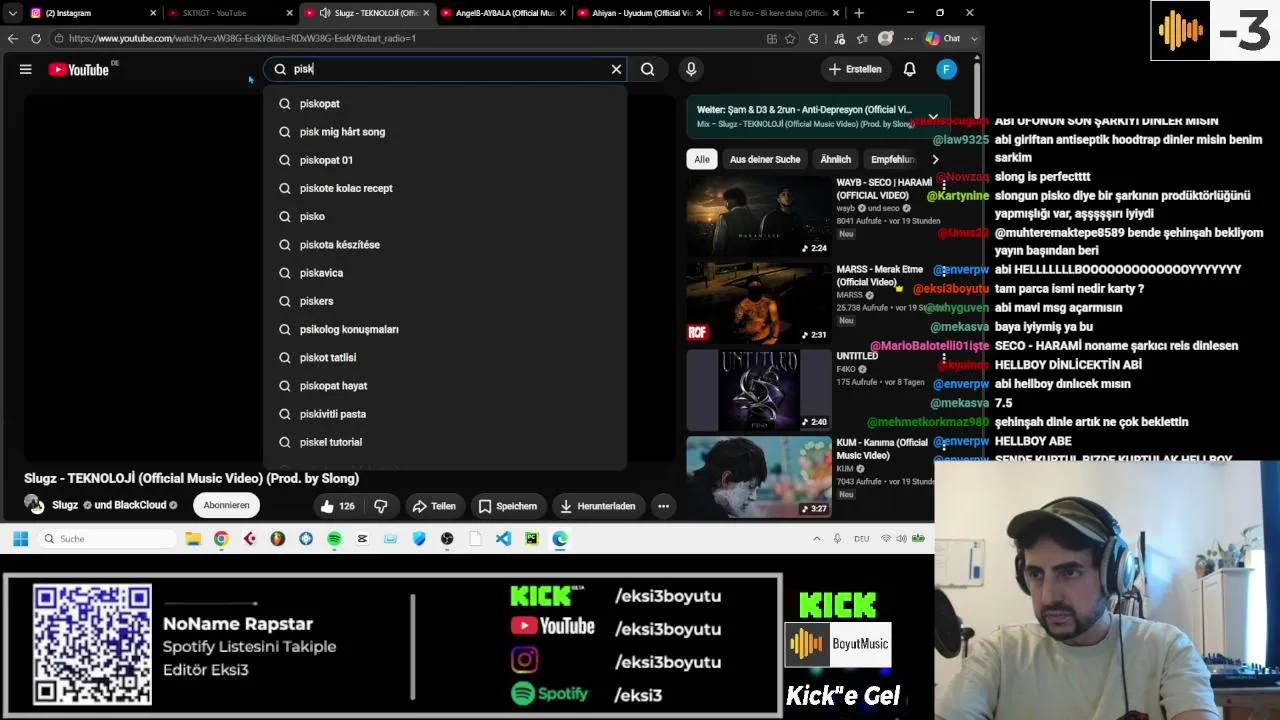Select the 'piskel tutorial' suggestion
Viewport: 1280px width, 720px height.
[445, 442]
